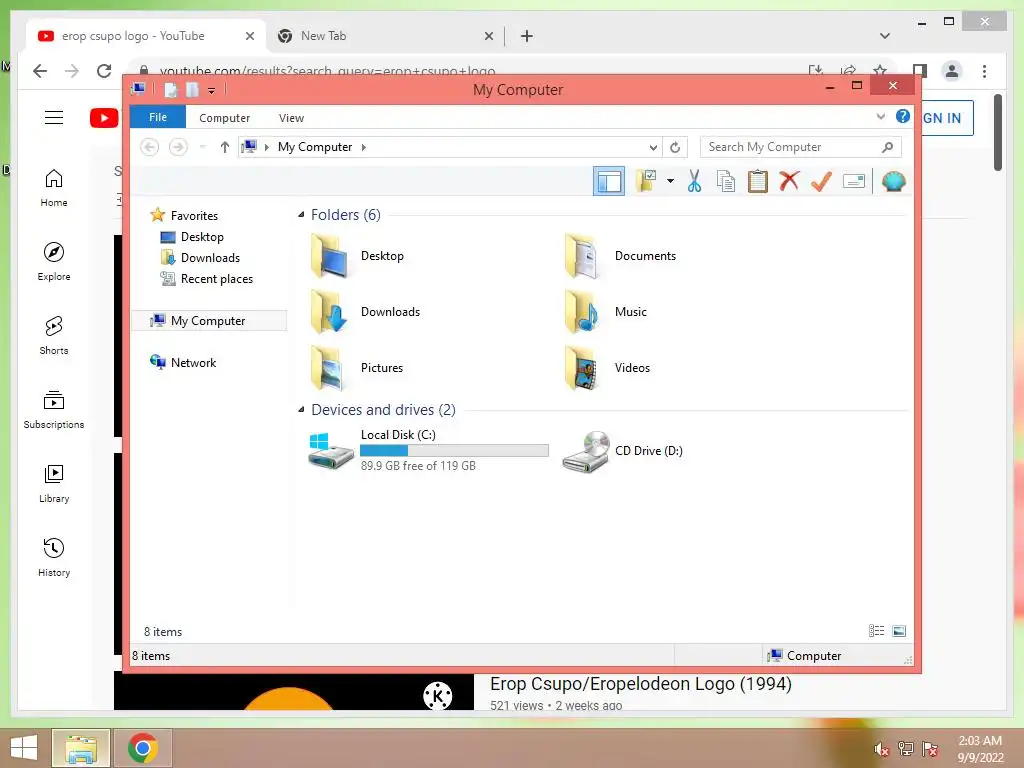Open YouTube History in sidebar
This screenshot has height=768, width=1024.
54,558
